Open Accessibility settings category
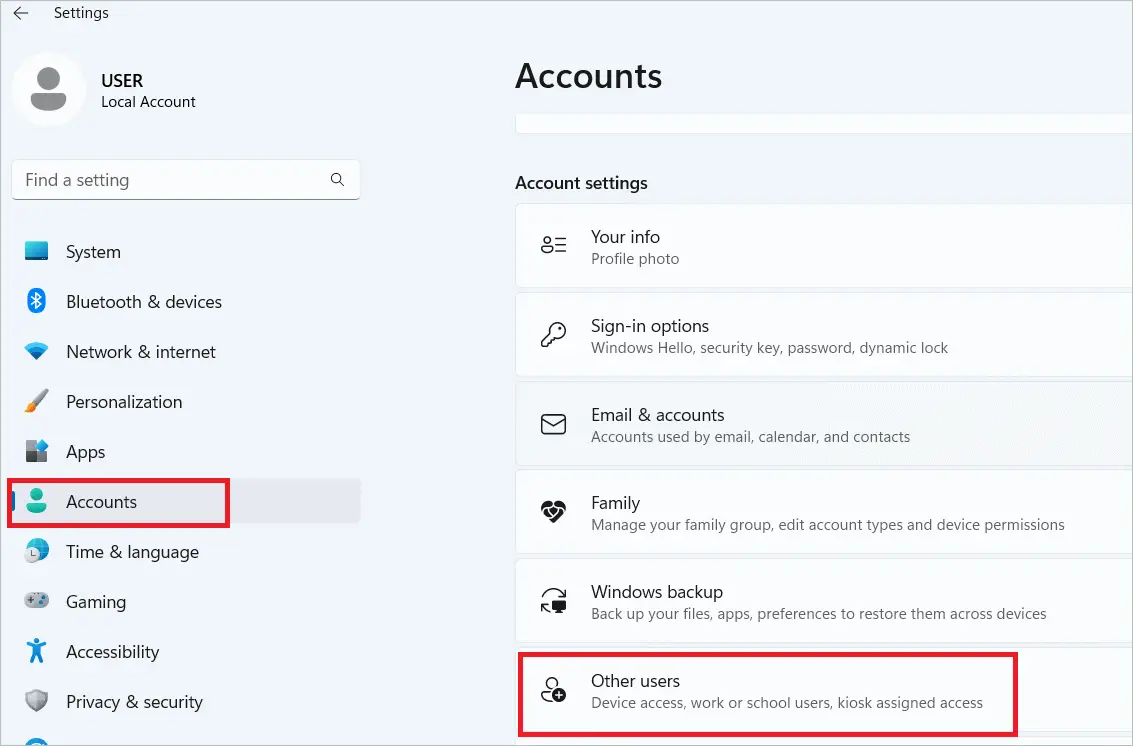The image size is (1133, 746). coord(186,651)
